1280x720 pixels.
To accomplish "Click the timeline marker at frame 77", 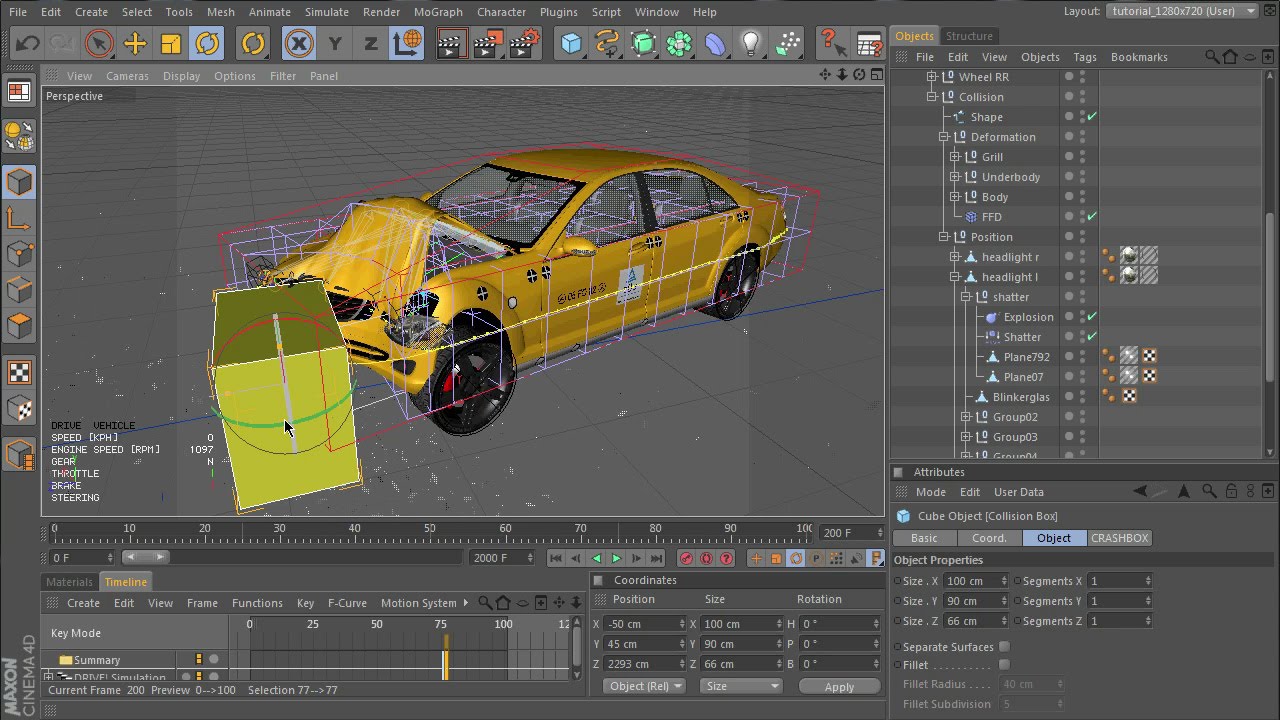I will 445,660.
